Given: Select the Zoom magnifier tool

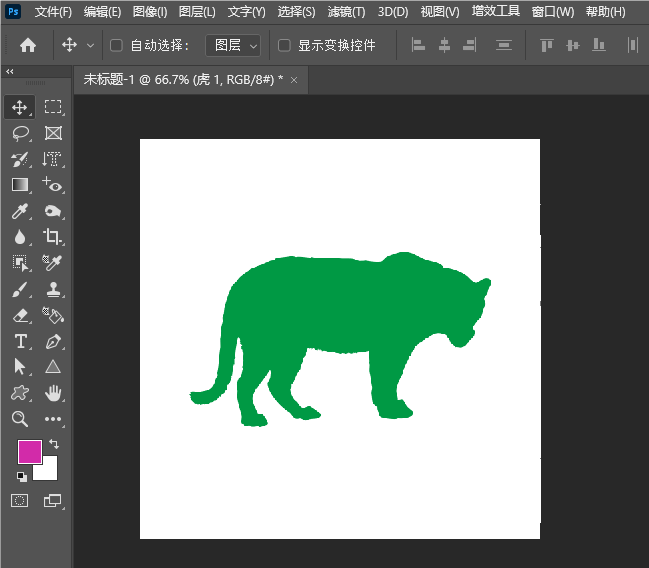Looking at the screenshot, I should [x=19, y=419].
